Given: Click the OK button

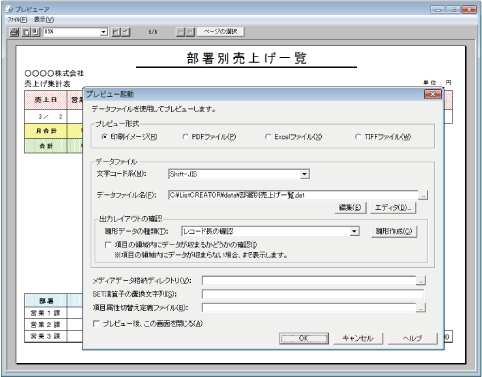Looking at the screenshot, I should (x=304, y=338).
